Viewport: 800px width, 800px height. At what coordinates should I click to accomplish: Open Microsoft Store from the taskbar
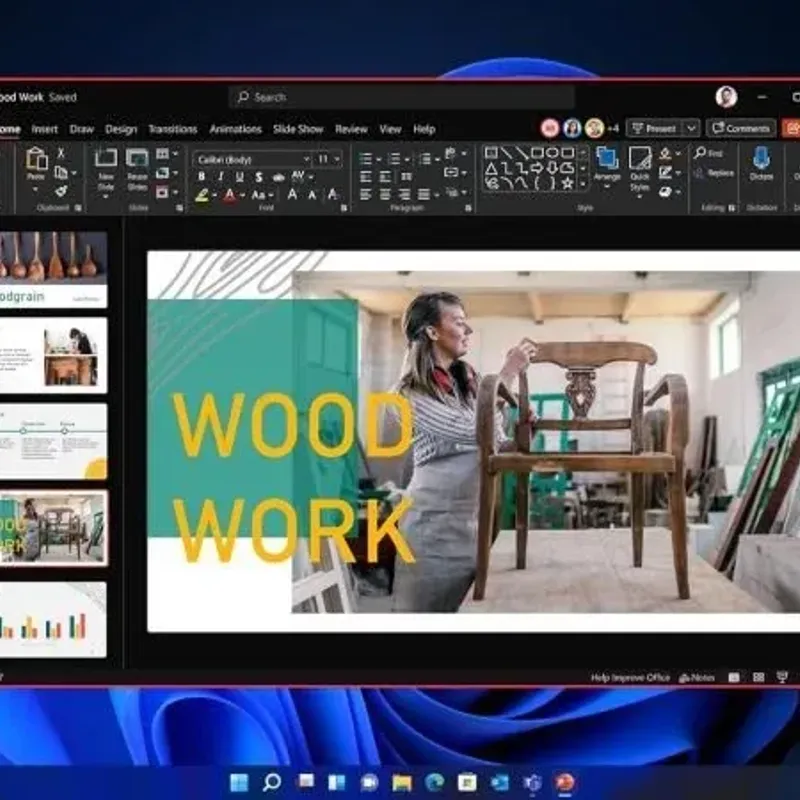click(x=467, y=782)
